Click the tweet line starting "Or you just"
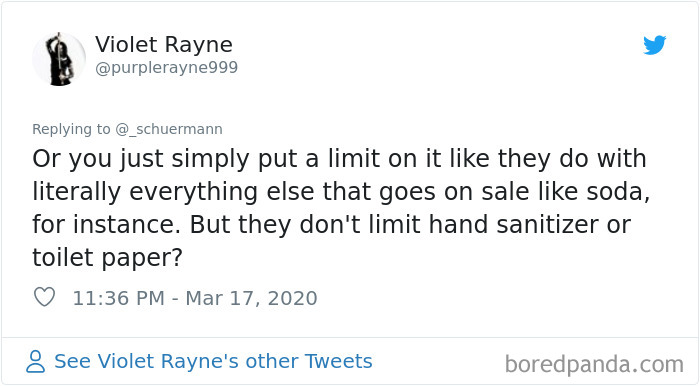Screen dimensions: 700x386 point(339,159)
